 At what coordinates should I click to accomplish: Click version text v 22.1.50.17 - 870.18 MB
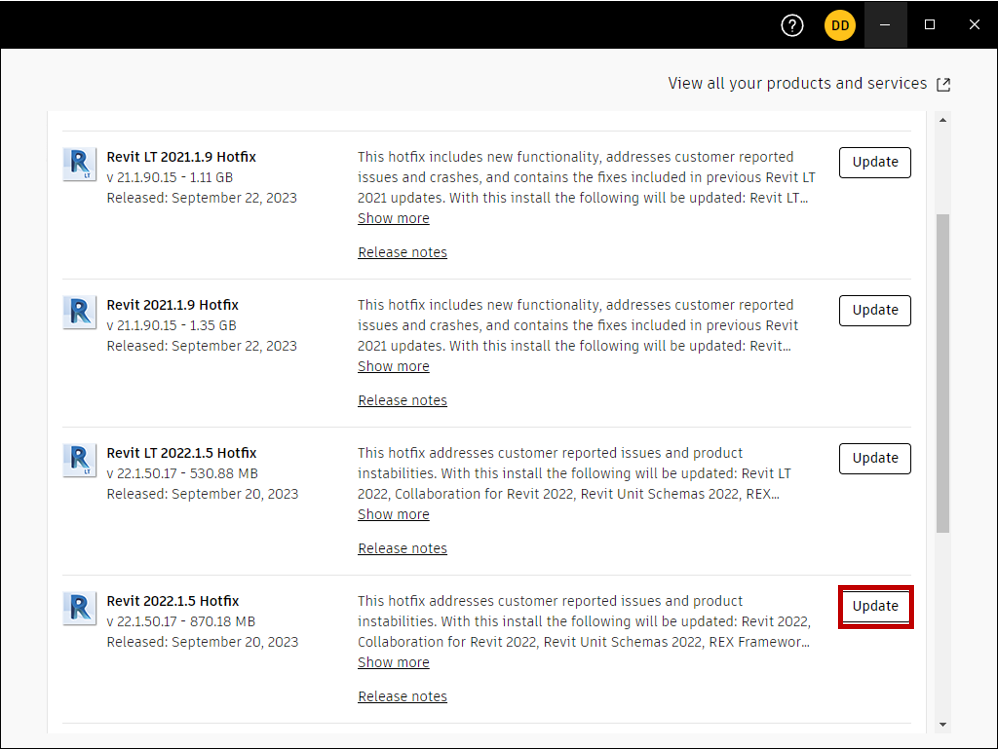[x=181, y=622]
